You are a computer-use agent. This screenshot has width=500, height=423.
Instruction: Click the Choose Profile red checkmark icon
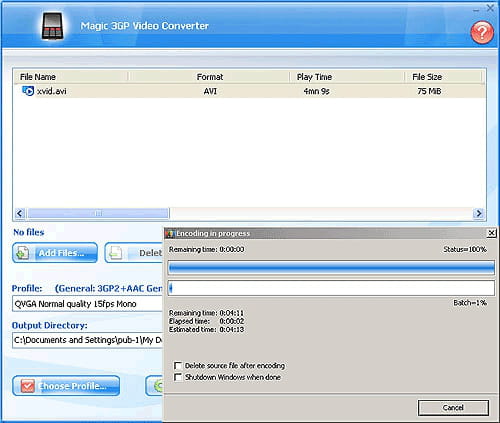tap(27, 386)
